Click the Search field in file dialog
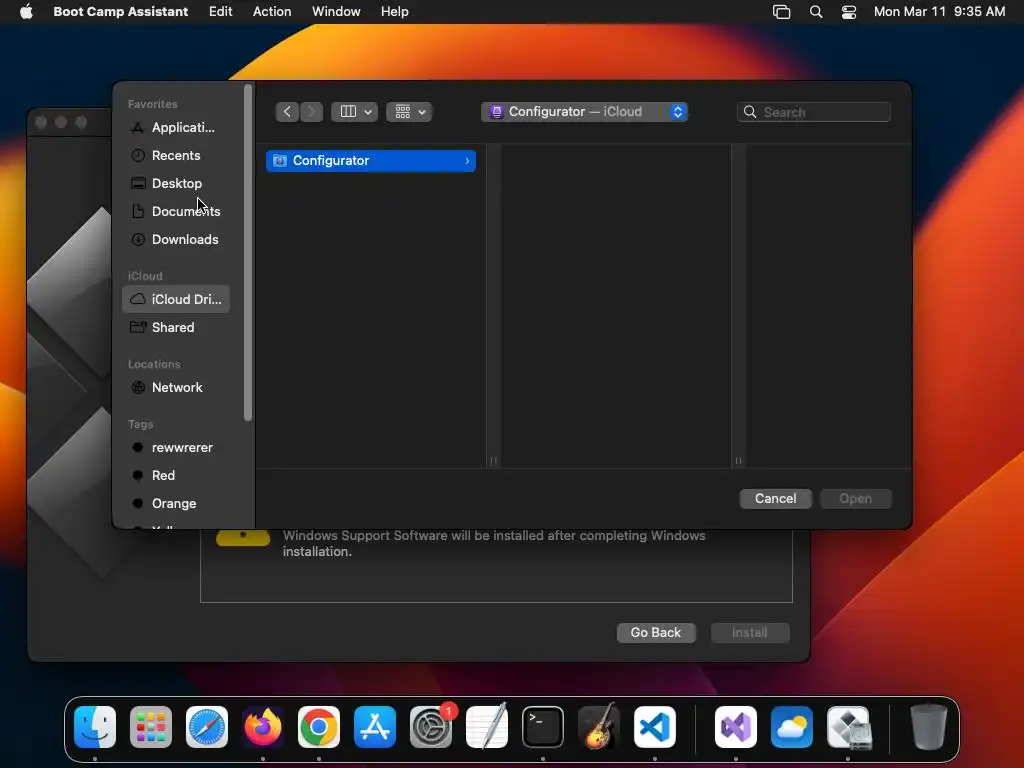This screenshot has height=768, width=1024. tap(814, 112)
